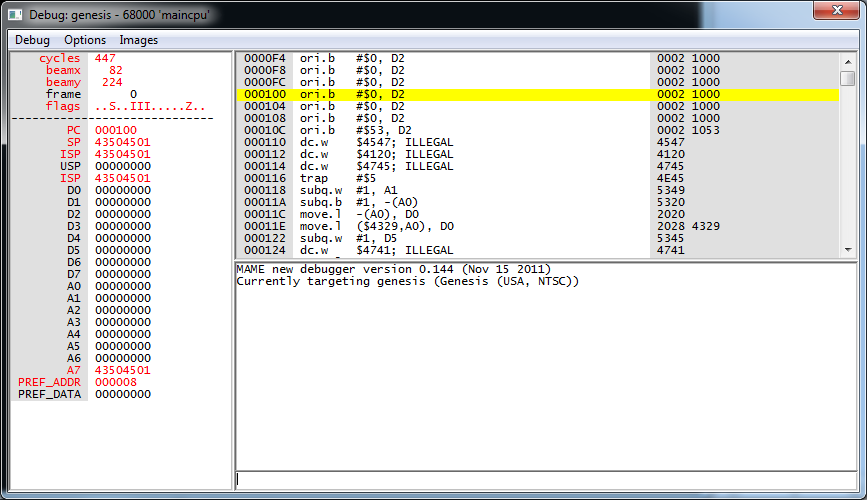Open the Images menu
867x500 pixels.
pos(138,40)
